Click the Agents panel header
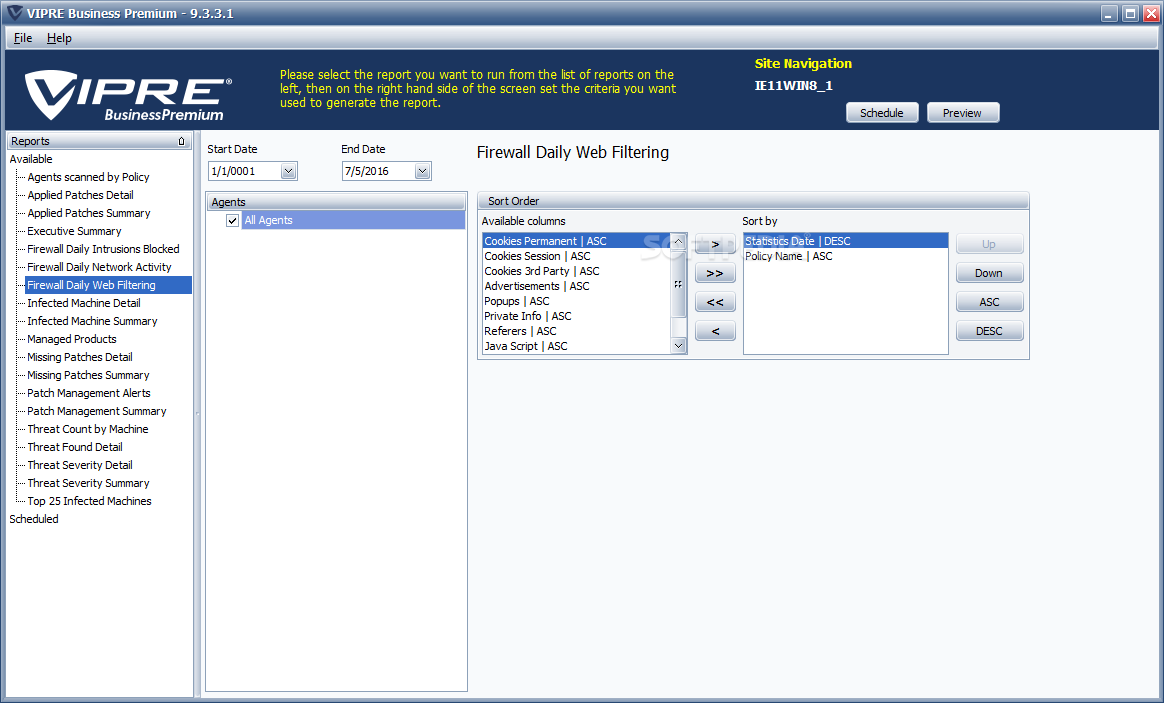Image resolution: width=1164 pixels, height=703 pixels. coord(336,202)
